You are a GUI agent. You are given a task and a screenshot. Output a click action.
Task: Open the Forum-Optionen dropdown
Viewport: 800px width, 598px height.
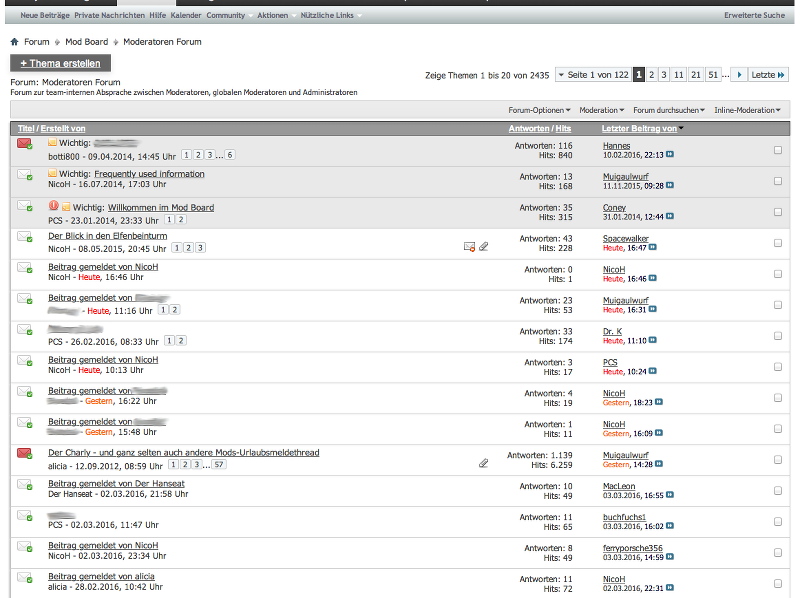538,110
